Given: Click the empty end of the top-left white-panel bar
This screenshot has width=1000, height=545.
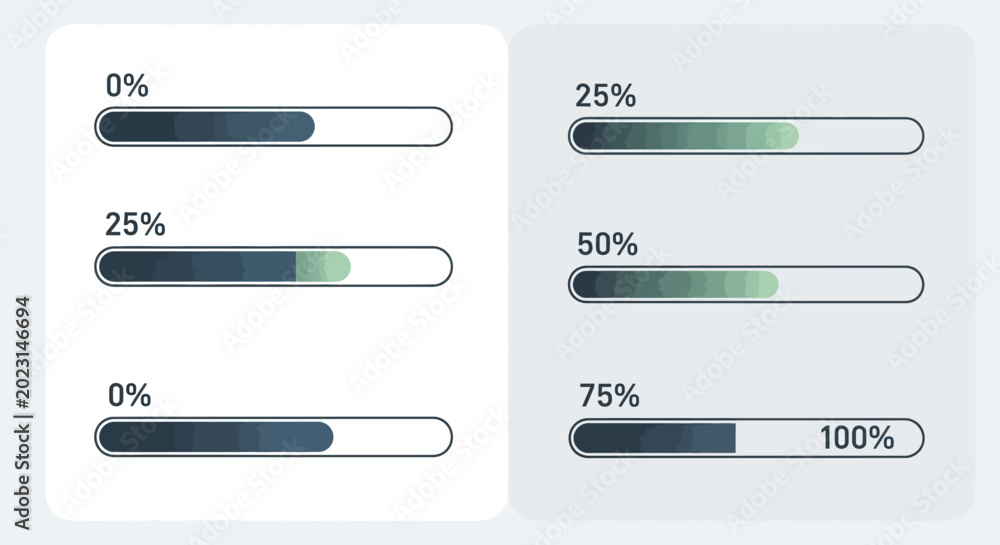Looking at the screenshot, I should coord(381,127).
